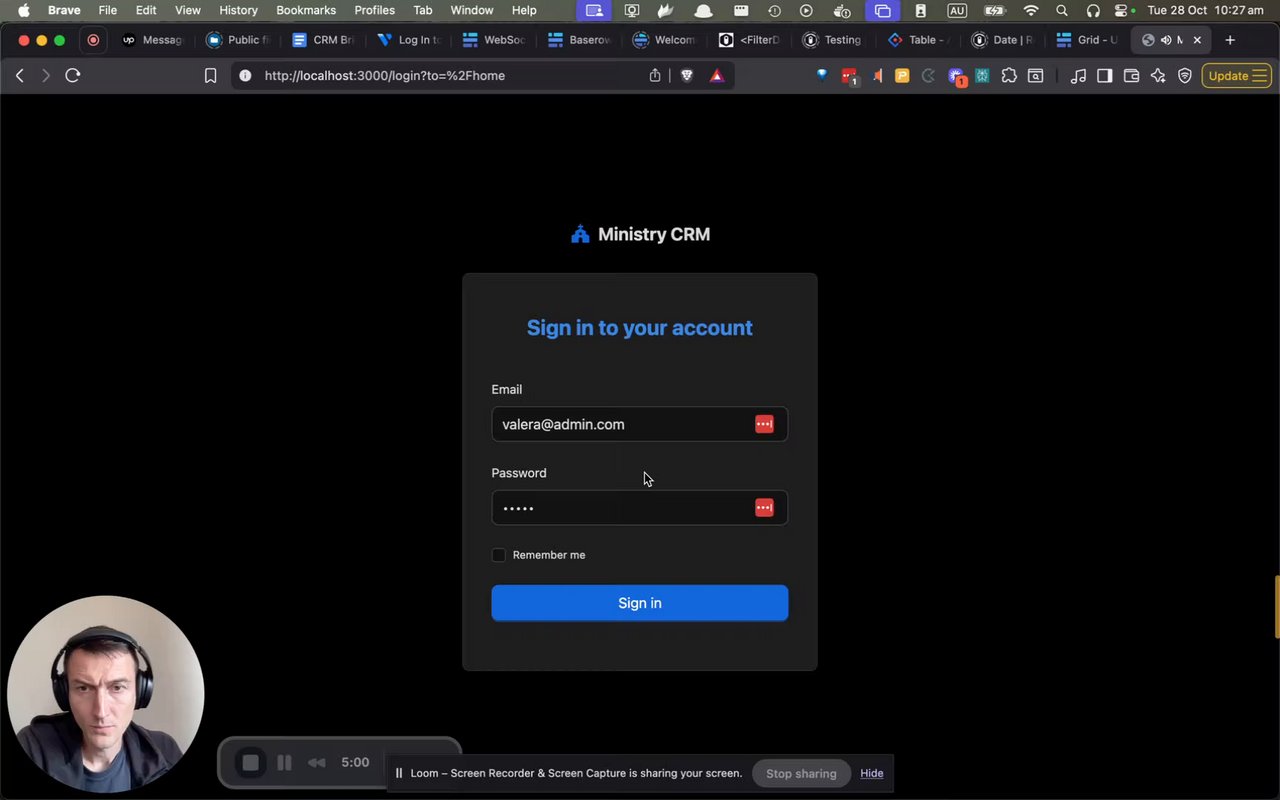The height and width of the screenshot is (800, 1280).
Task: Switch to the Public files tab
Action: click(238, 40)
